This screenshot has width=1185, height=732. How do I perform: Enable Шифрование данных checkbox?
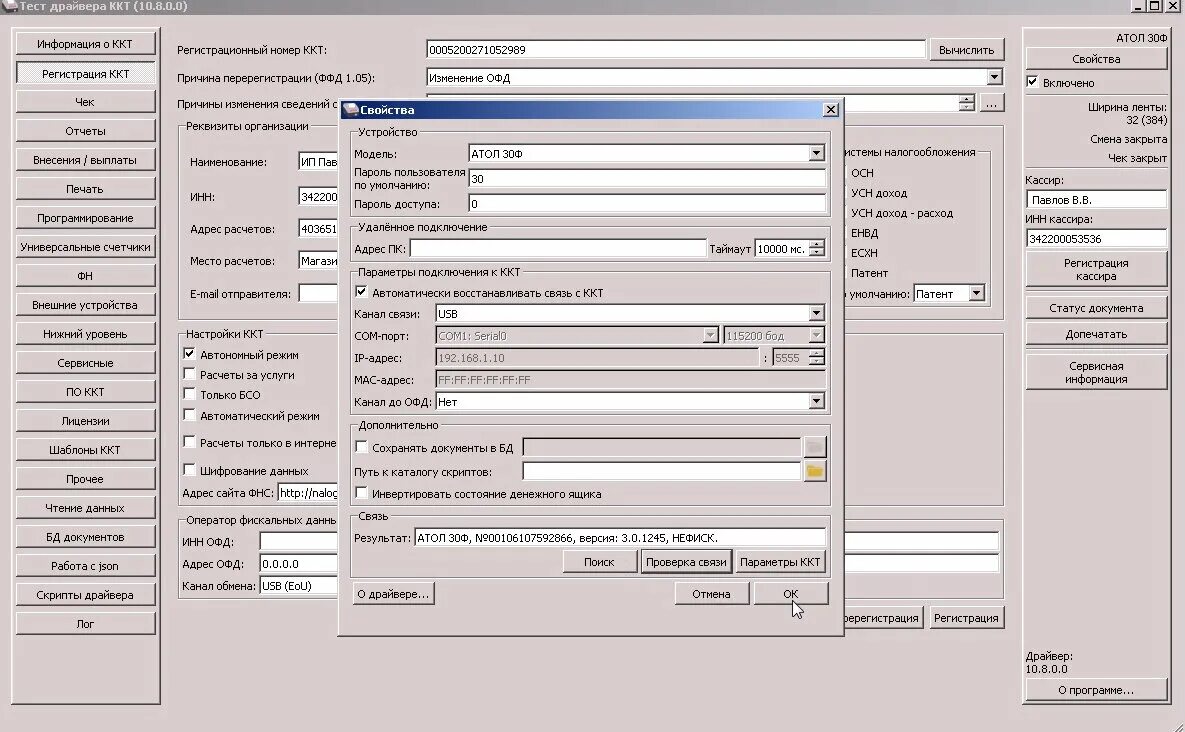tap(190, 470)
